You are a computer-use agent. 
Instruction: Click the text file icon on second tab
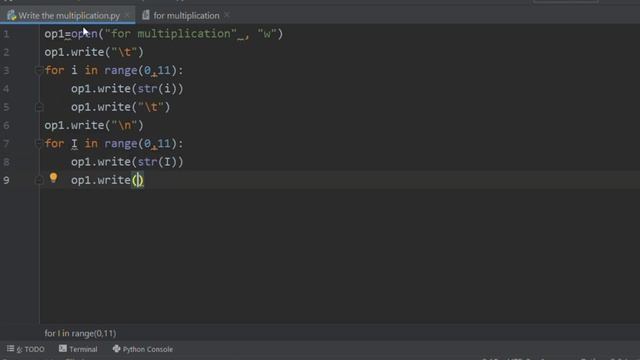pyautogui.click(x=146, y=15)
